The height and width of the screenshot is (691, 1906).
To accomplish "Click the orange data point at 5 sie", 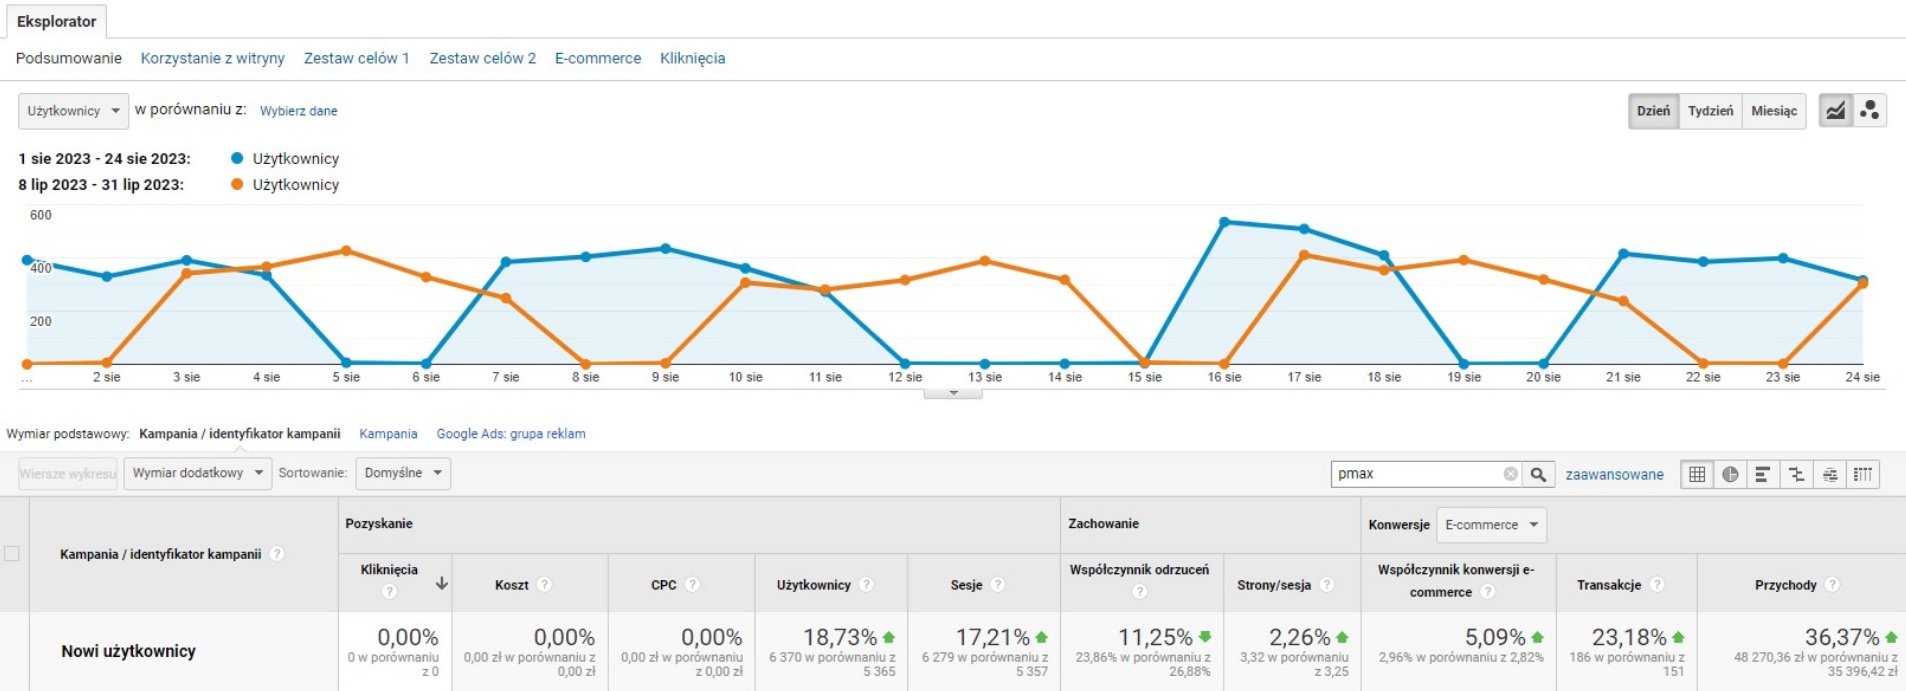I will click(x=346, y=250).
